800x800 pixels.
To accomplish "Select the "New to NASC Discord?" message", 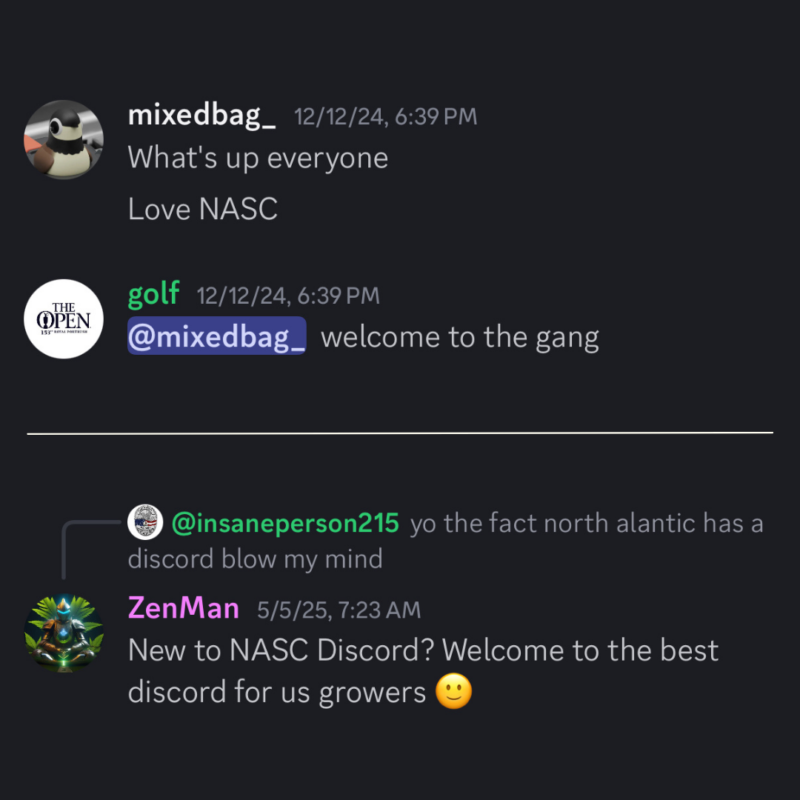I will [x=423, y=671].
